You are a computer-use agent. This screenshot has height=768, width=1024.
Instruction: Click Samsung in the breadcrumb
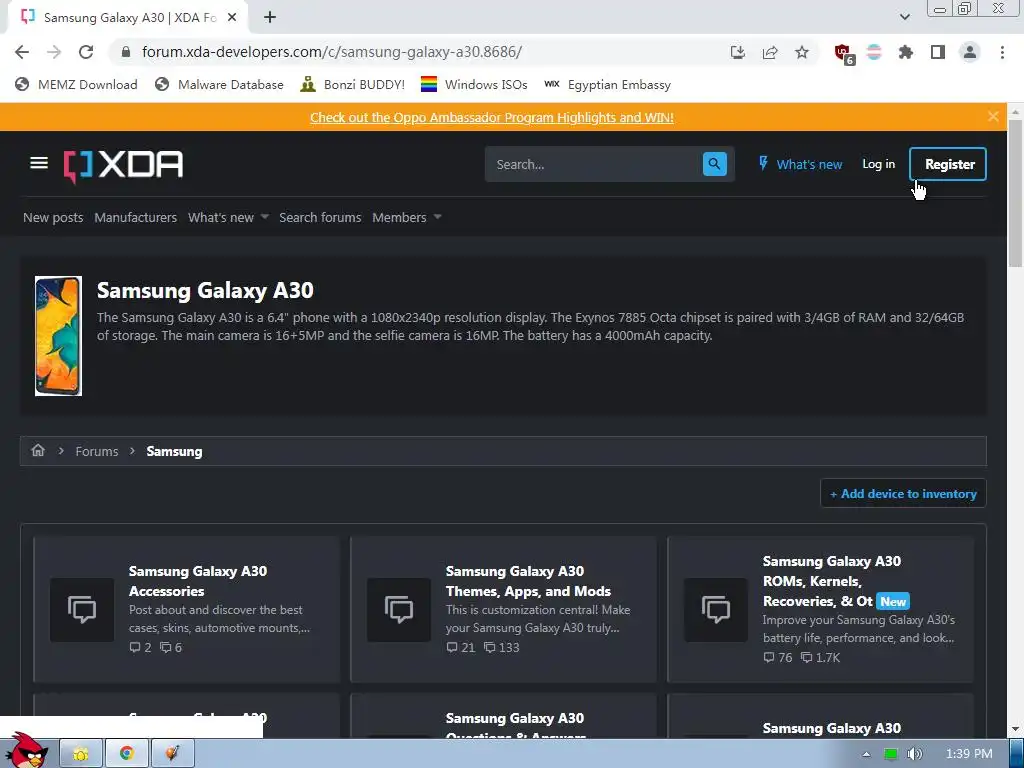174,451
